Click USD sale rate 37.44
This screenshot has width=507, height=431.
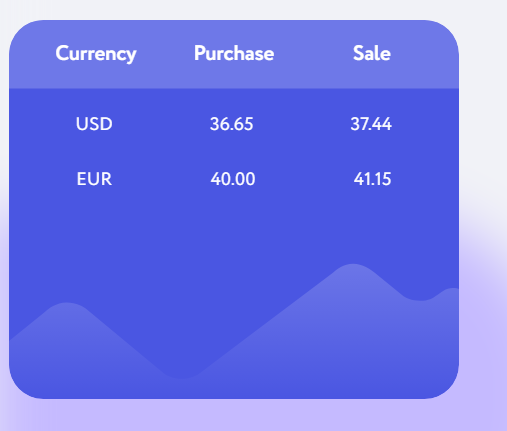371,124
